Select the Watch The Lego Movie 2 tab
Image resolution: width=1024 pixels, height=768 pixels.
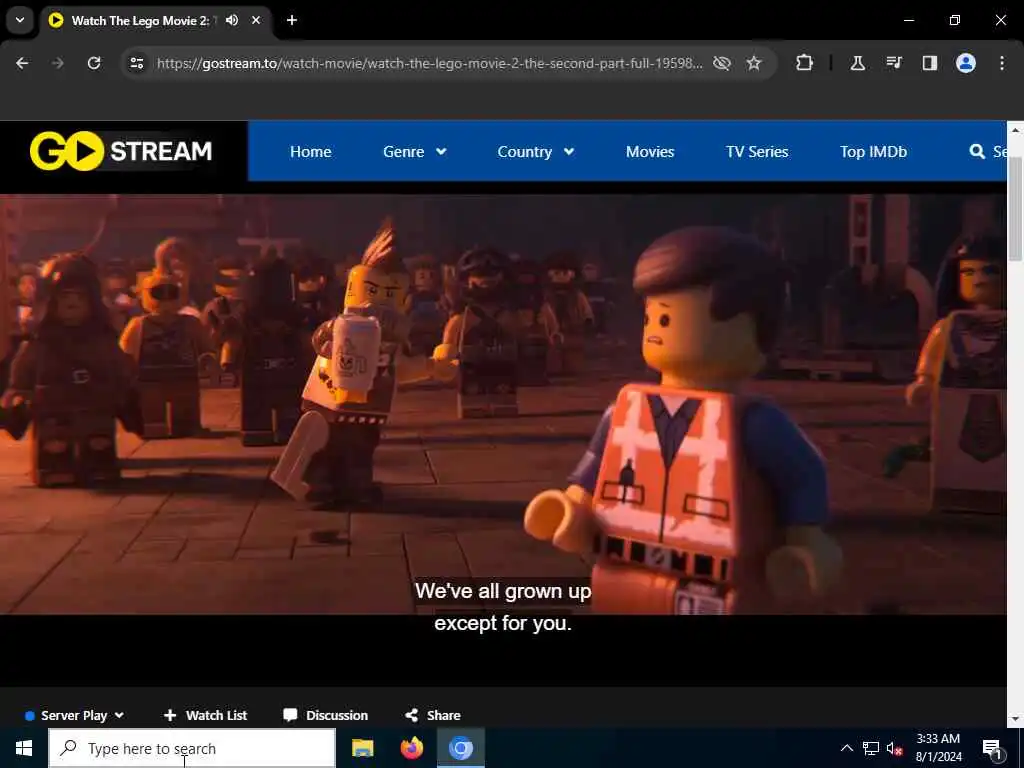tap(140, 20)
